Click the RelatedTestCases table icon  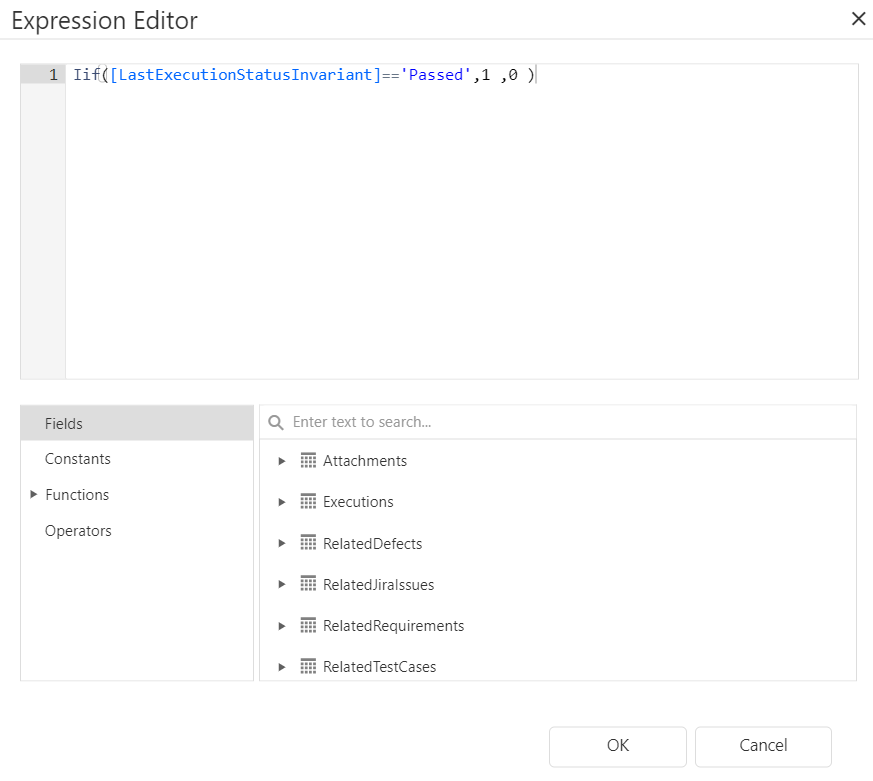pyautogui.click(x=308, y=666)
